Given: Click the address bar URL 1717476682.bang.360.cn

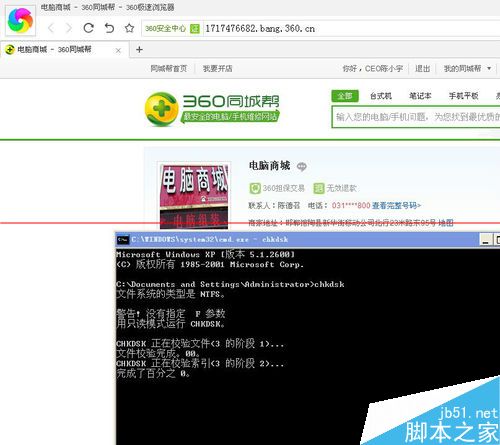Looking at the screenshot, I should (260, 29).
